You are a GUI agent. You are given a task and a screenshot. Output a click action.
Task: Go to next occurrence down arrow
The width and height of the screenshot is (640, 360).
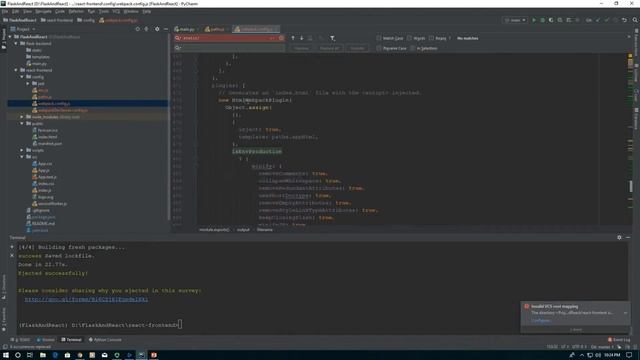302,38
